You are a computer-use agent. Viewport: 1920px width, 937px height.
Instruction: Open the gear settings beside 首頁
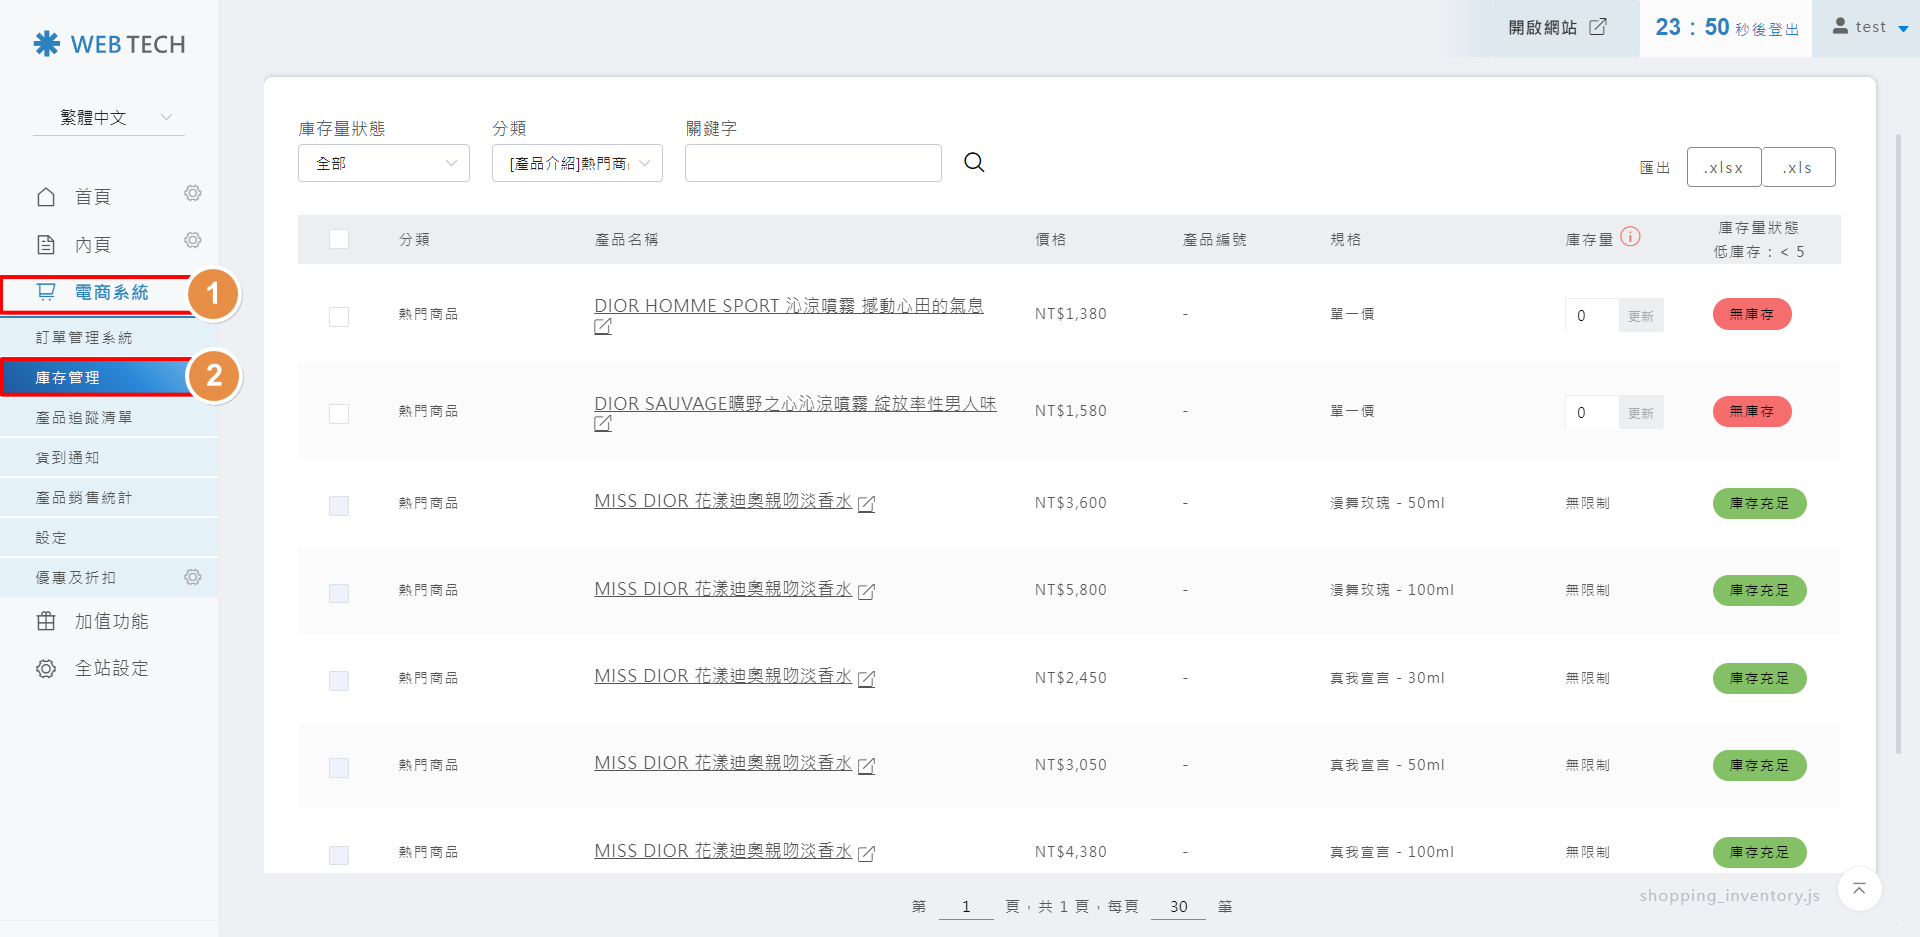coord(193,193)
